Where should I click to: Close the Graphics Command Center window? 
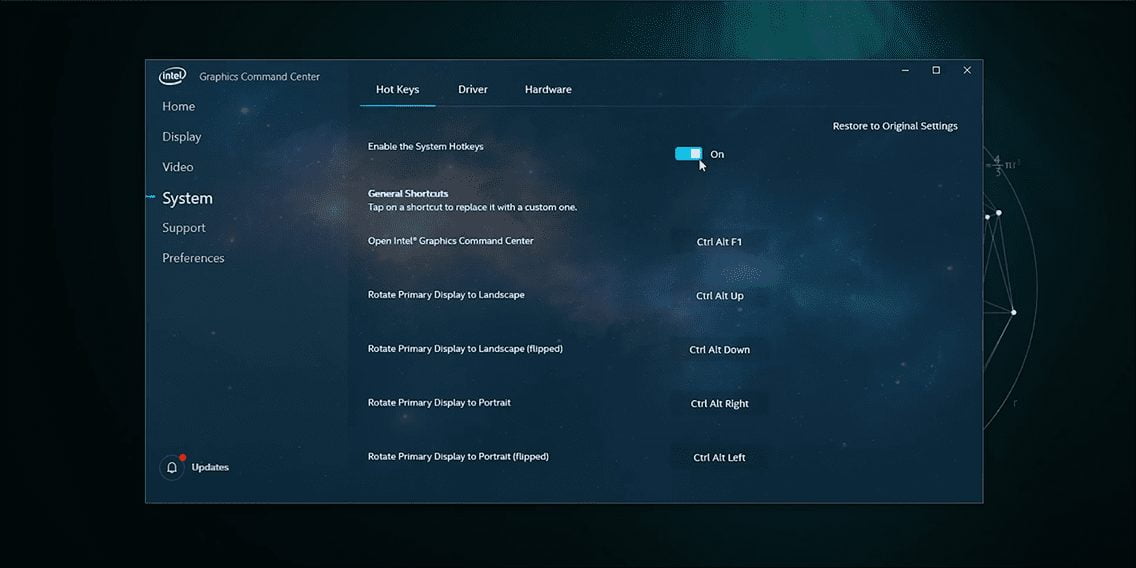tap(967, 70)
